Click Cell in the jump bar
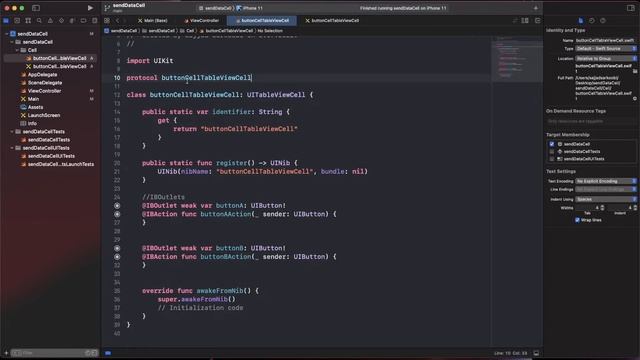Image resolution: width=640 pixels, height=360 pixels. (x=188, y=31)
